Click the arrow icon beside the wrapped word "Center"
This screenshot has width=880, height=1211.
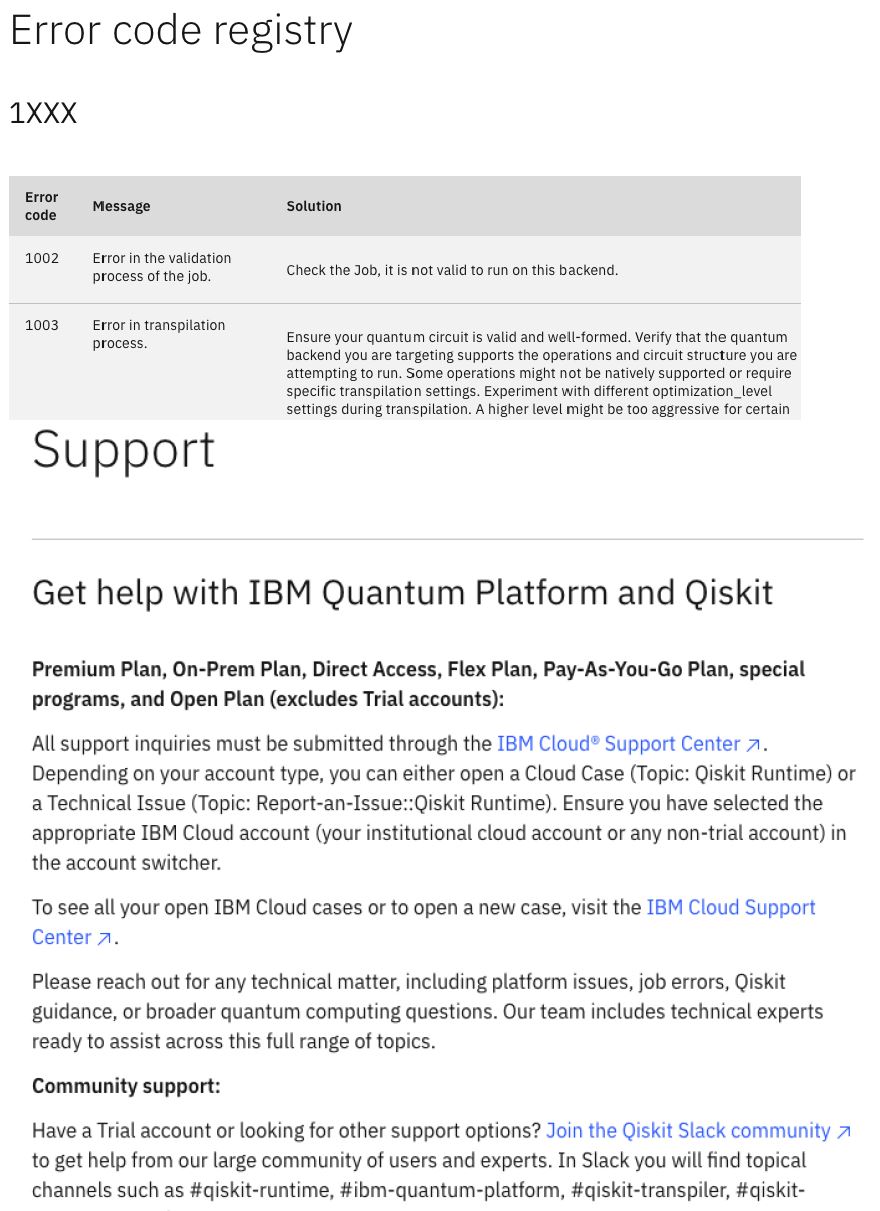(x=103, y=939)
